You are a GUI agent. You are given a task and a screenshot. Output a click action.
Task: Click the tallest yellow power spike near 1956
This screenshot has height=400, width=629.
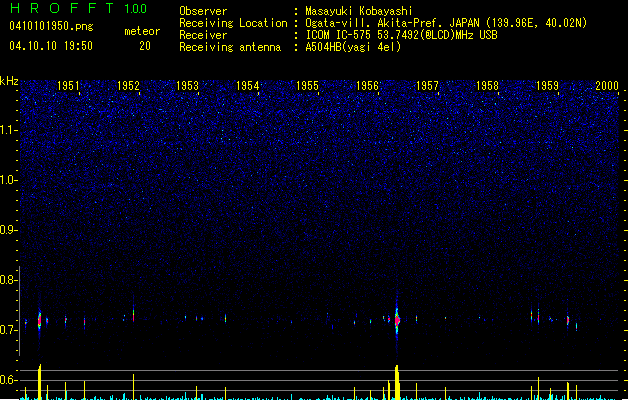[x=397, y=382]
